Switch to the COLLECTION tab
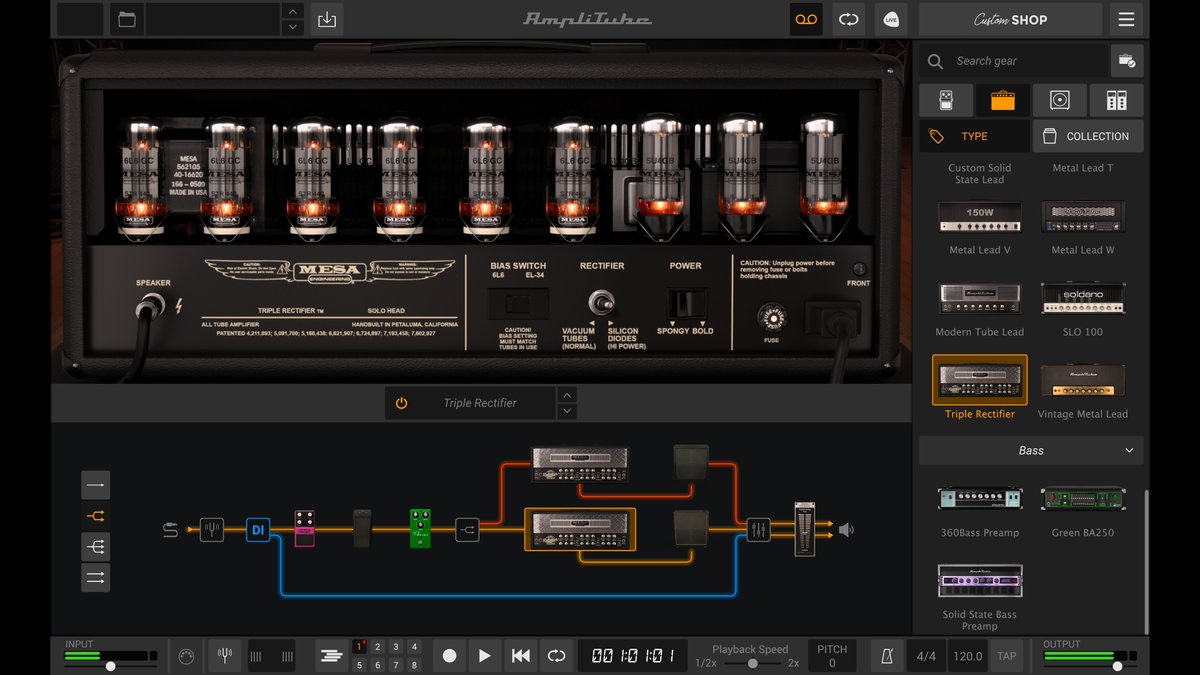The image size is (1200, 675). point(1088,136)
